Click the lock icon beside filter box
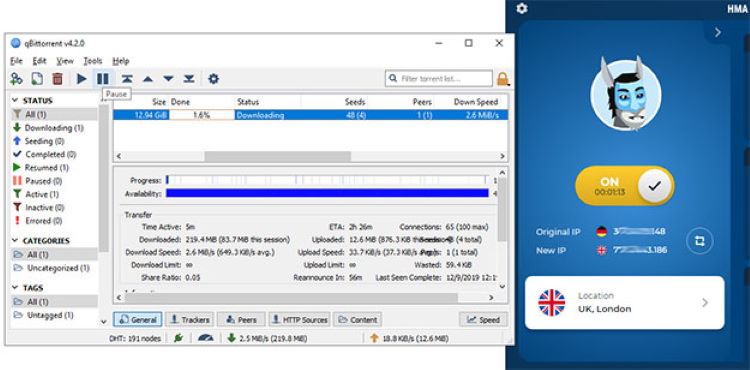Screen dimensions: 750x370 tap(503, 79)
